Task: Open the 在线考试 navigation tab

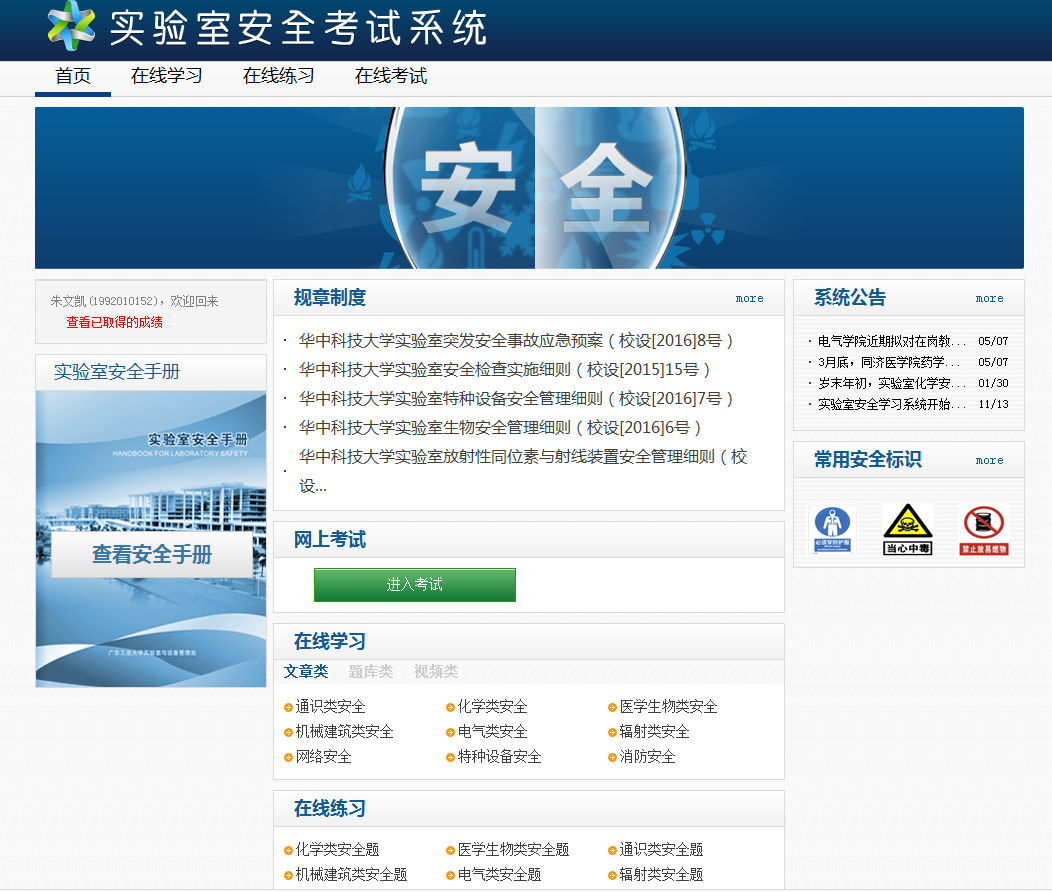Action: point(391,76)
